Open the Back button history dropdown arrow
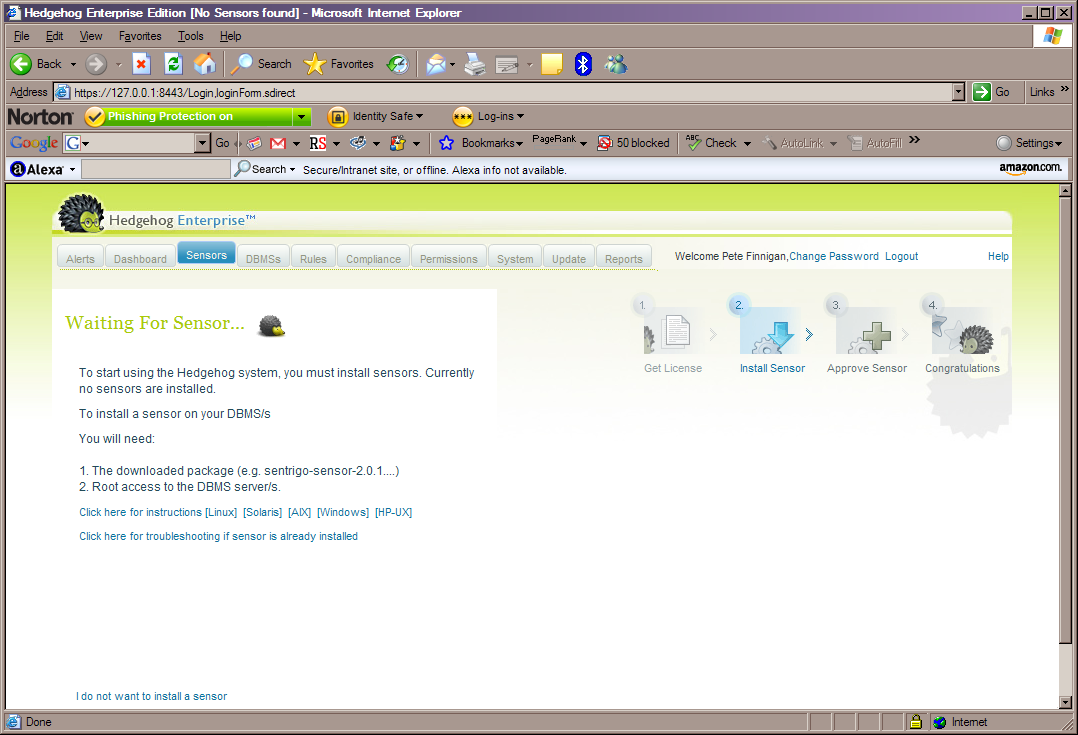Image resolution: width=1078 pixels, height=735 pixels. tap(73, 65)
